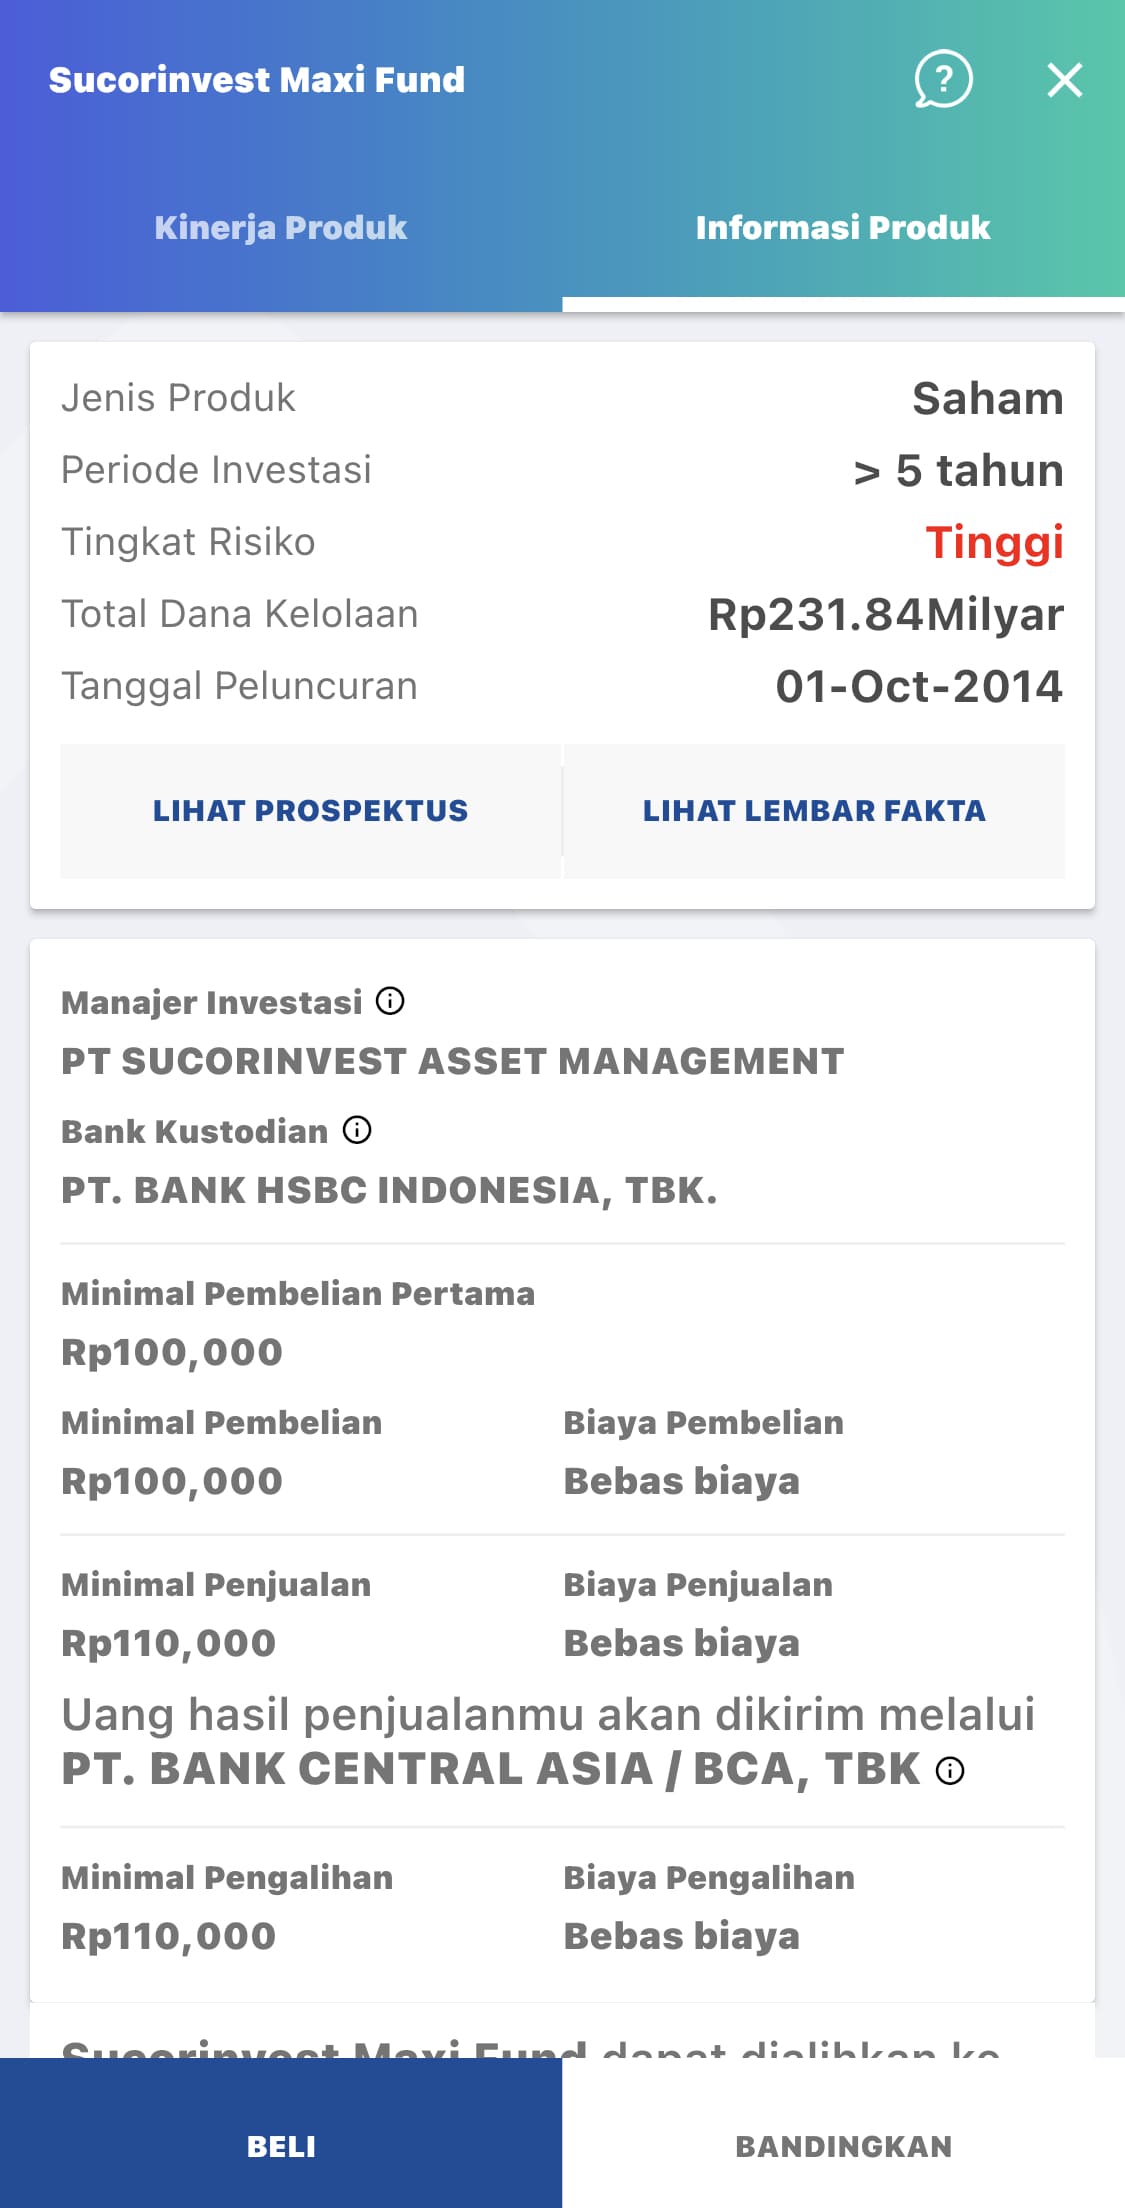Tap info icon next to BCA, TBK
This screenshot has width=1125, height=2208.
[x=950, y=1771]
